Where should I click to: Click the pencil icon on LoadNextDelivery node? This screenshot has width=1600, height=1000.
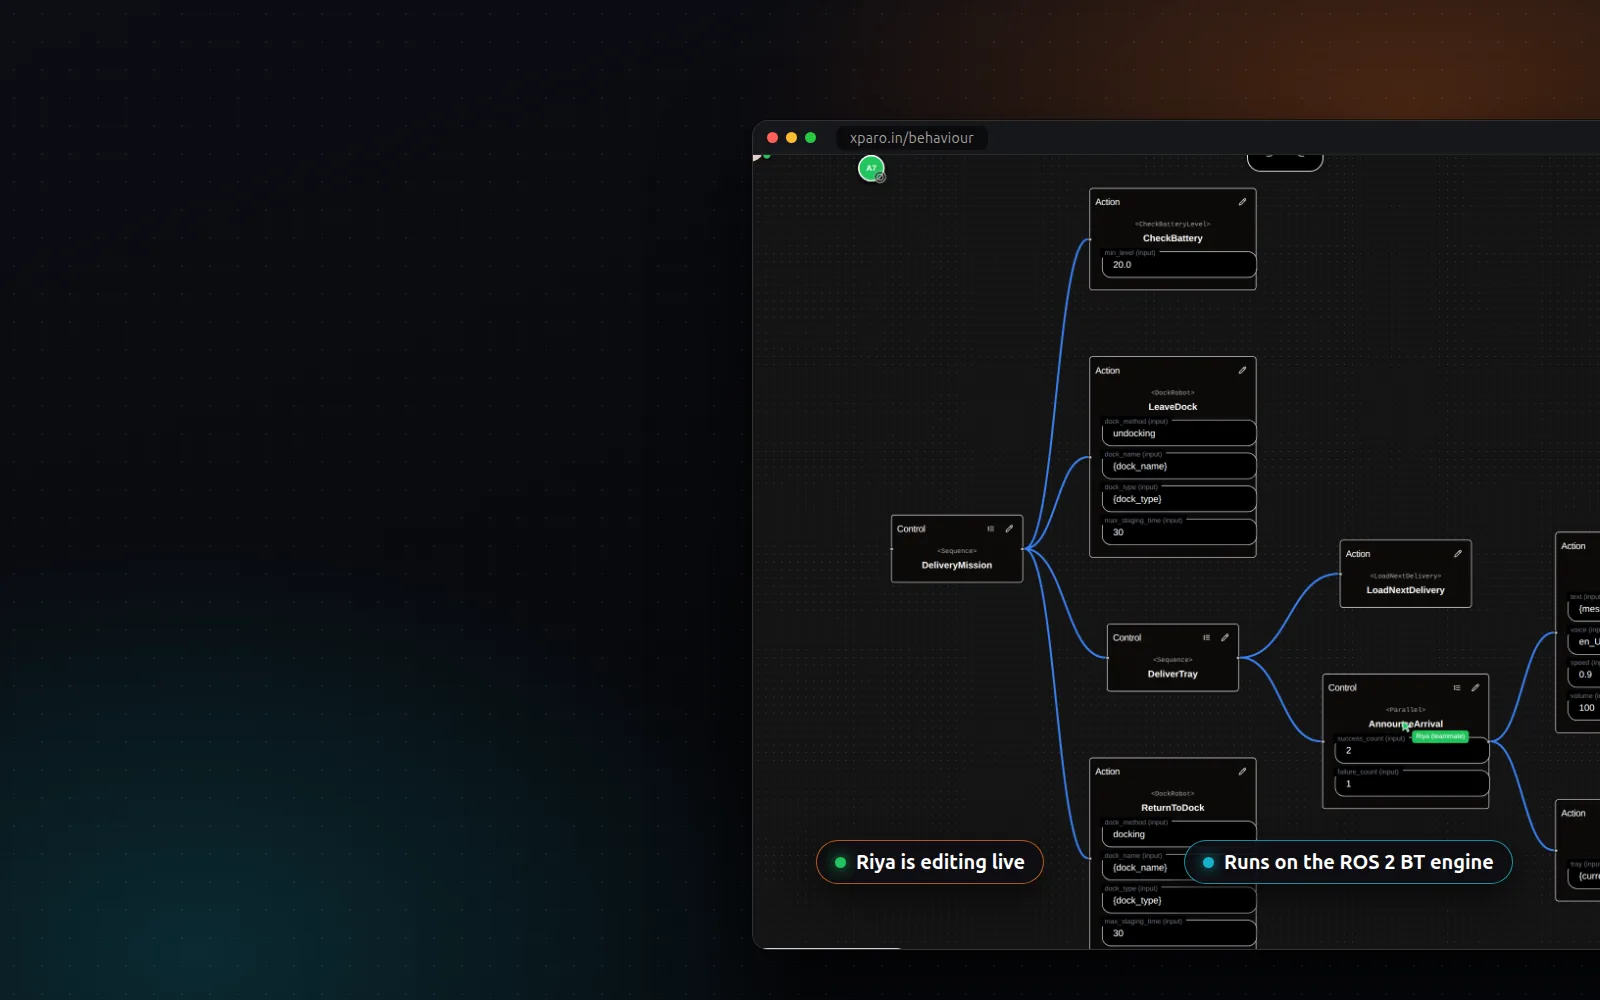[1458, 554]
